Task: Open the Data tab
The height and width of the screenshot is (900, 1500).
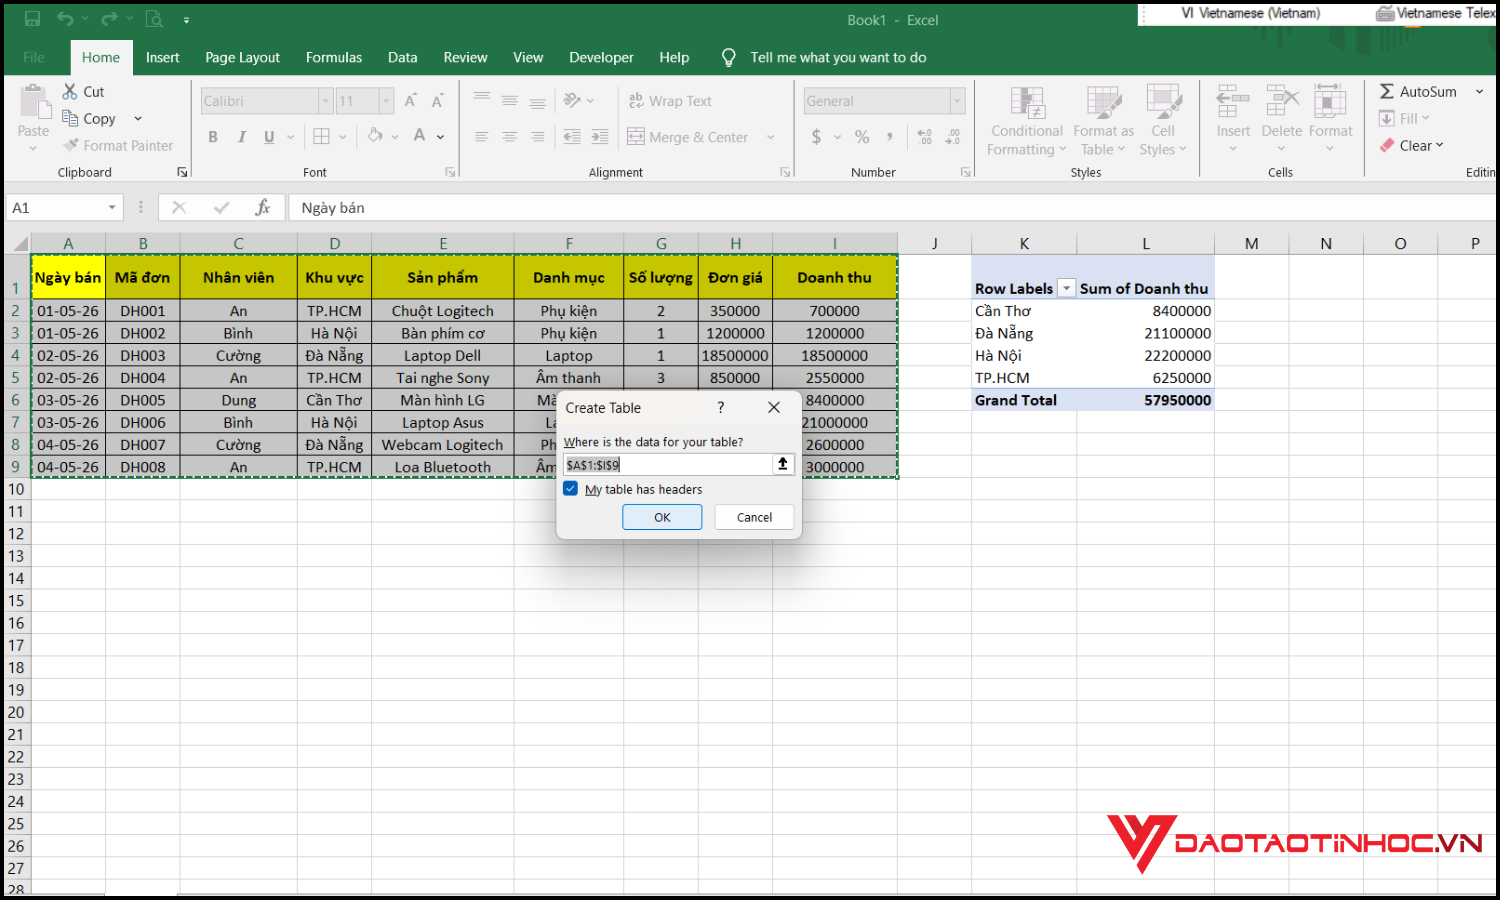Action: pos(402,57)
